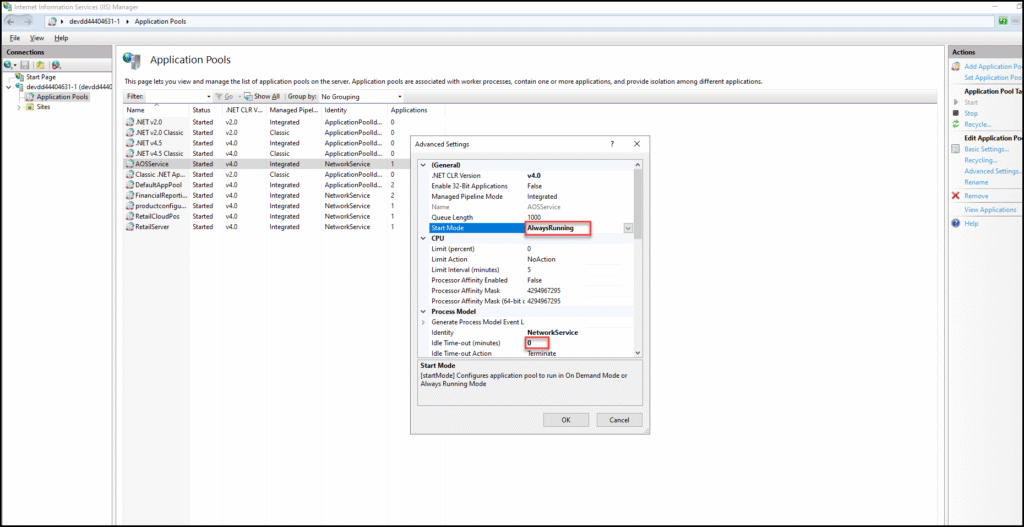Click the Go filter funnel icon
Screen dimensions: 1024x527
click(219, 97)
